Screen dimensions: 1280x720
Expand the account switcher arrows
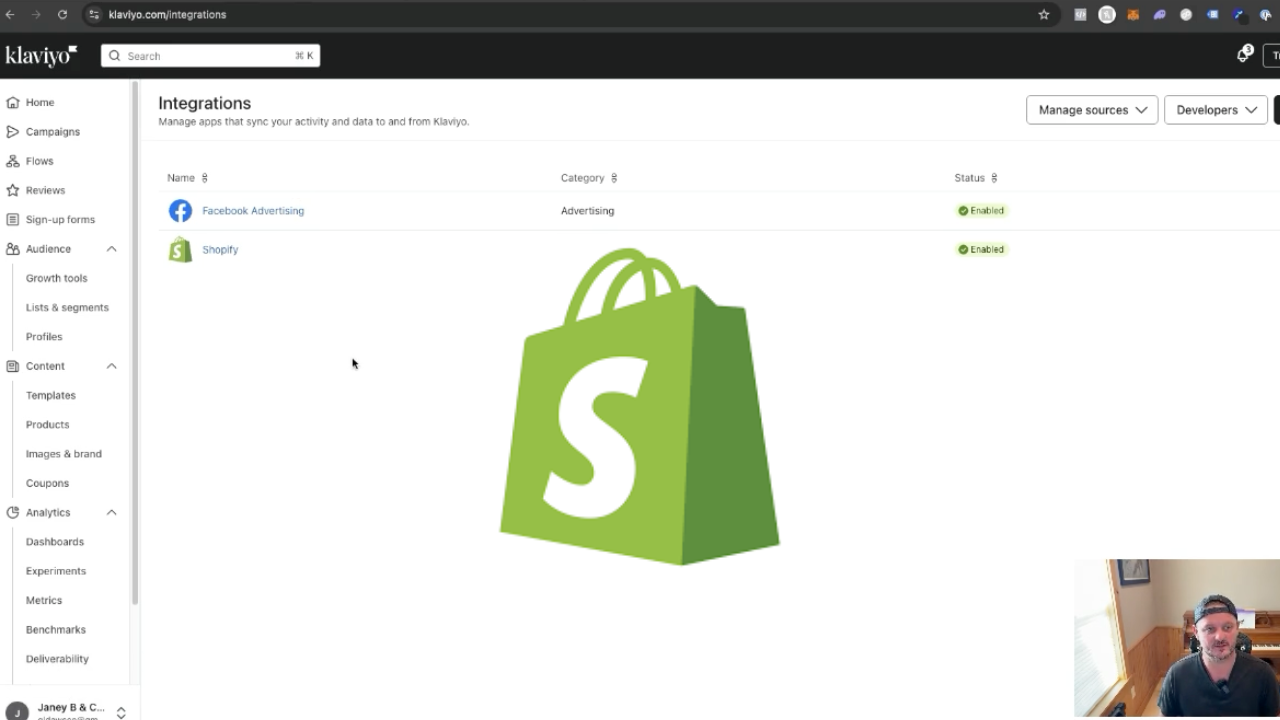(121, 712)
